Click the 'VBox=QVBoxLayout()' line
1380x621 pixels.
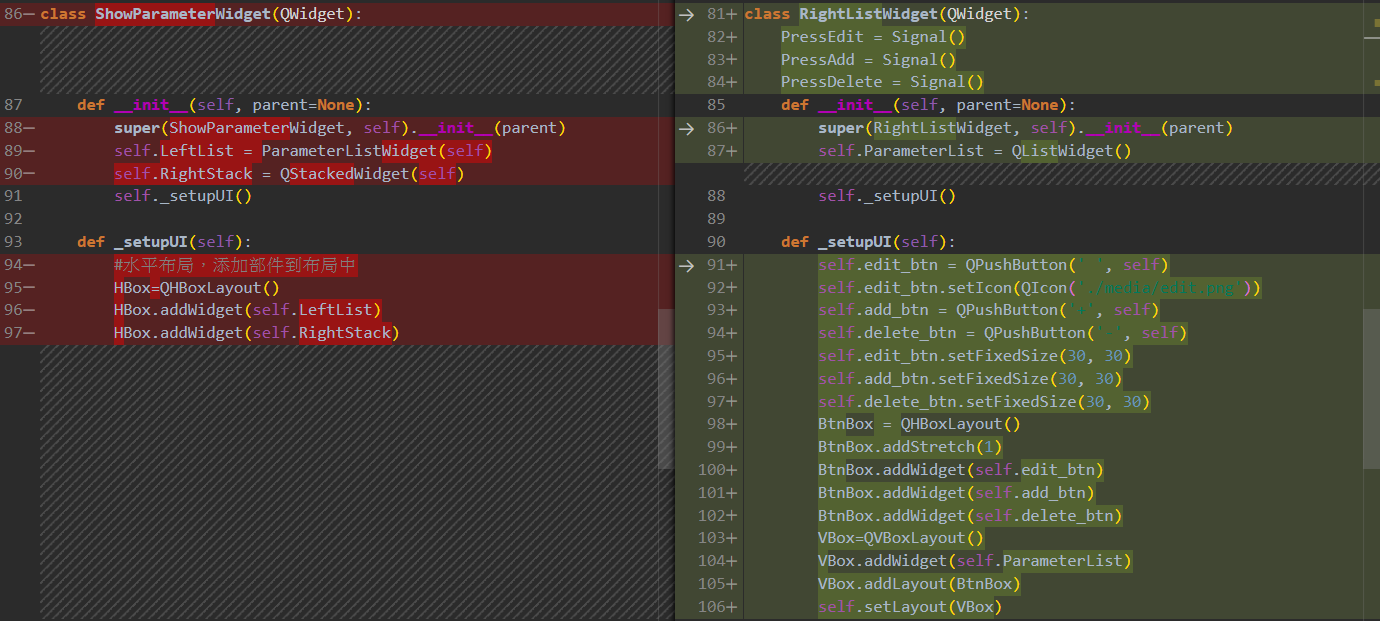coord(901,538)
